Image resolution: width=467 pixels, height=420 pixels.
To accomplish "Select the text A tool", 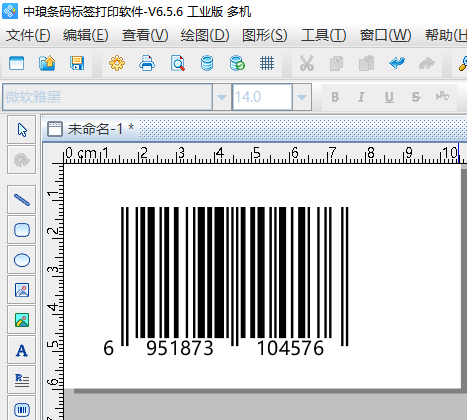I will [22, 350].
